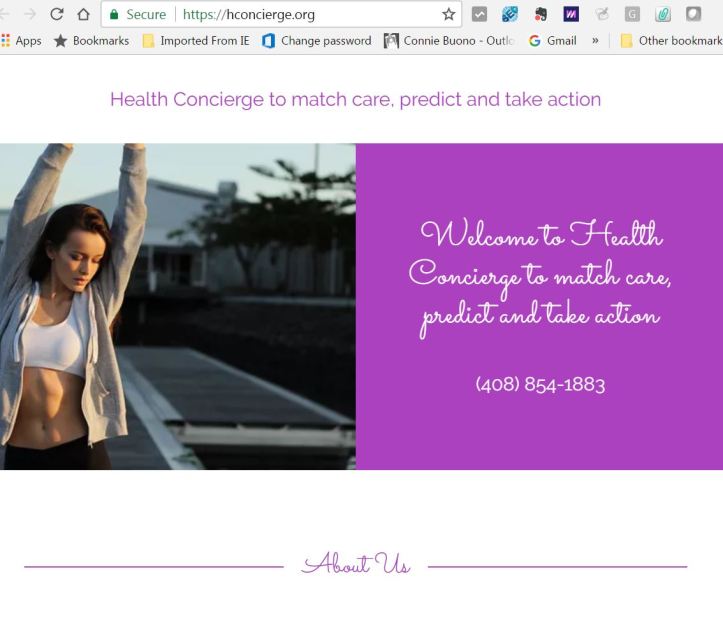Open the gray G extension icon
Image resolution: width=723 pixels, height=623 pixels.
[x=632, y=14]
